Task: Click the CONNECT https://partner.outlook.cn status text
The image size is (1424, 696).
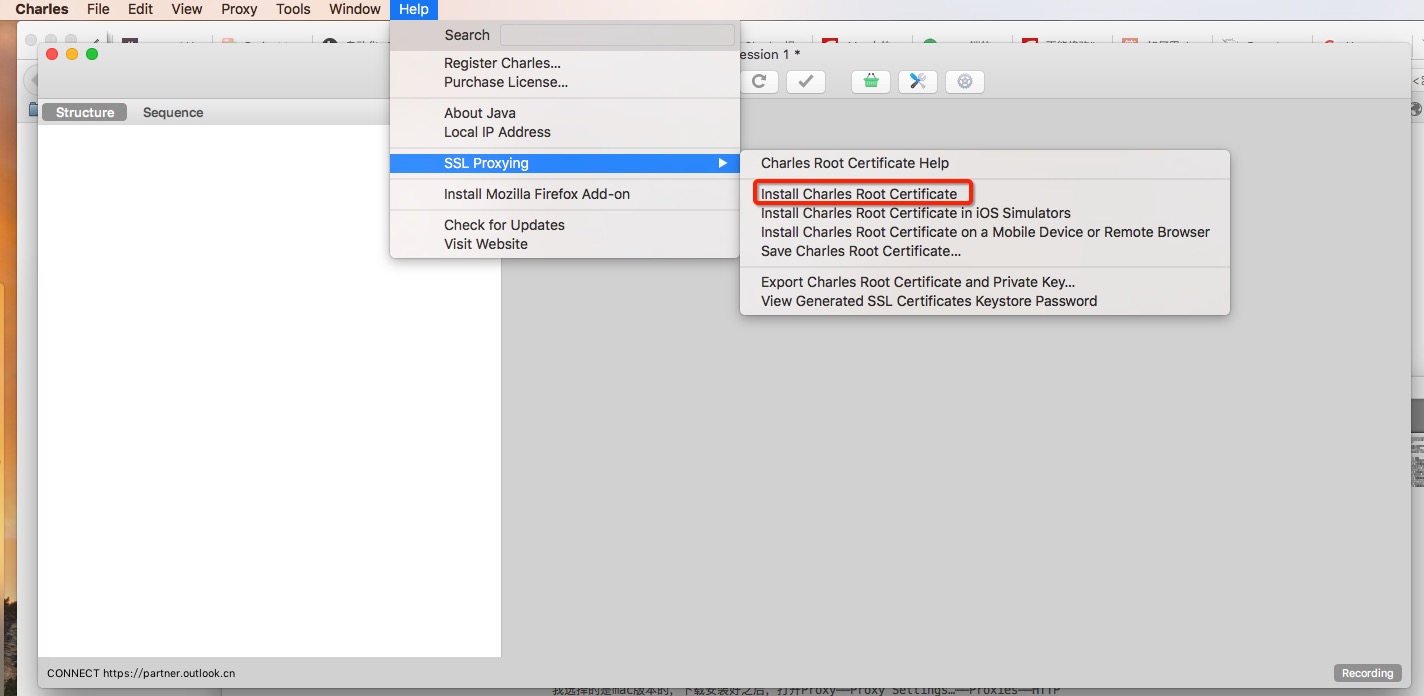Action: 141,673
